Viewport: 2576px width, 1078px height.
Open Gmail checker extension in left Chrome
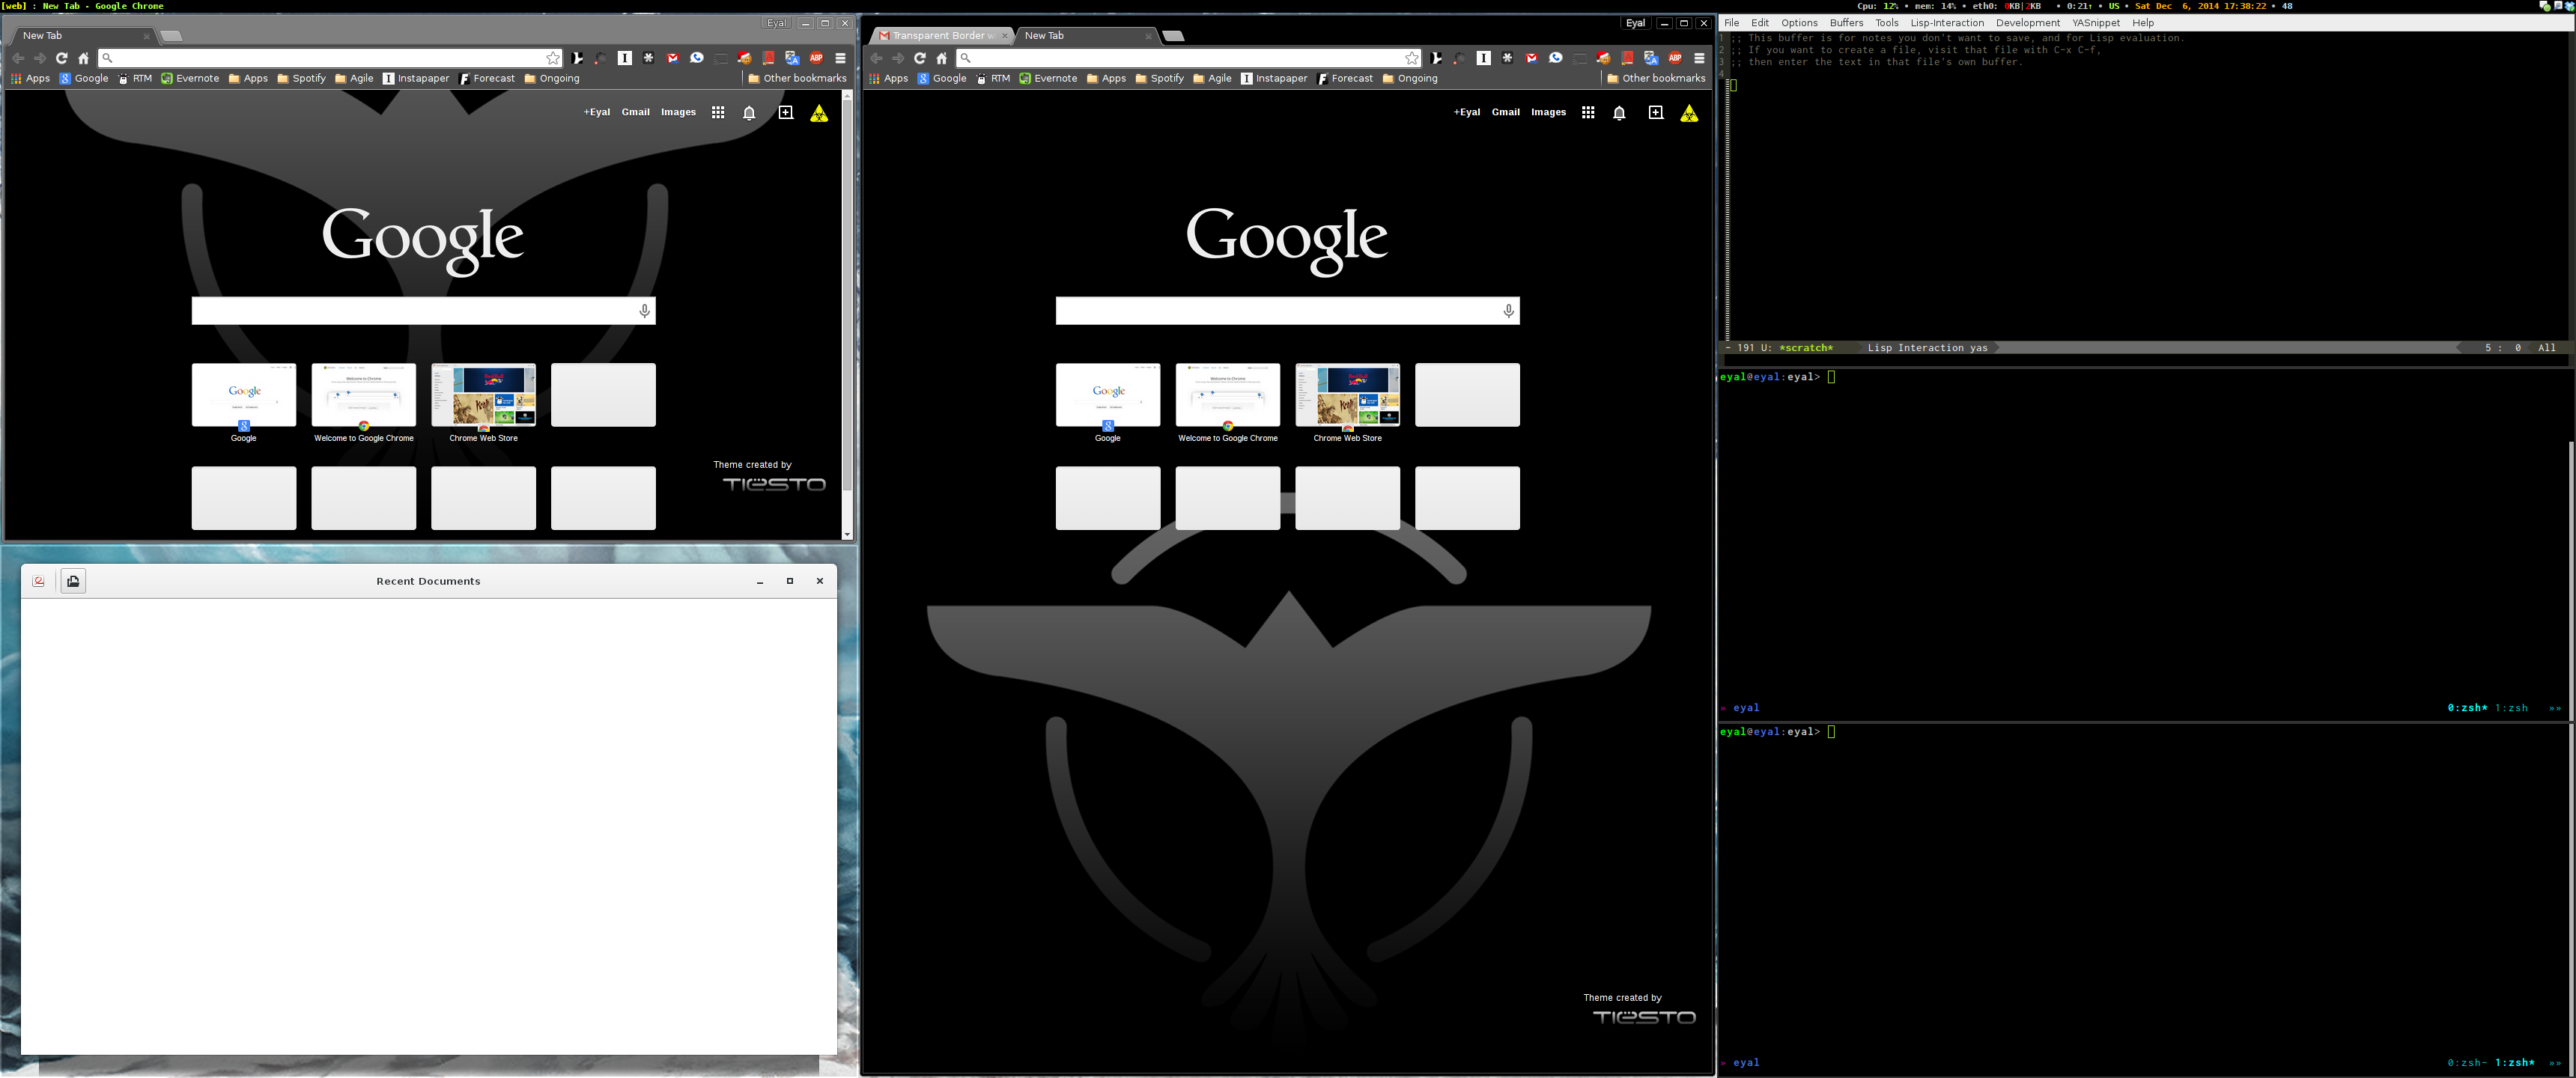point(673,58)
